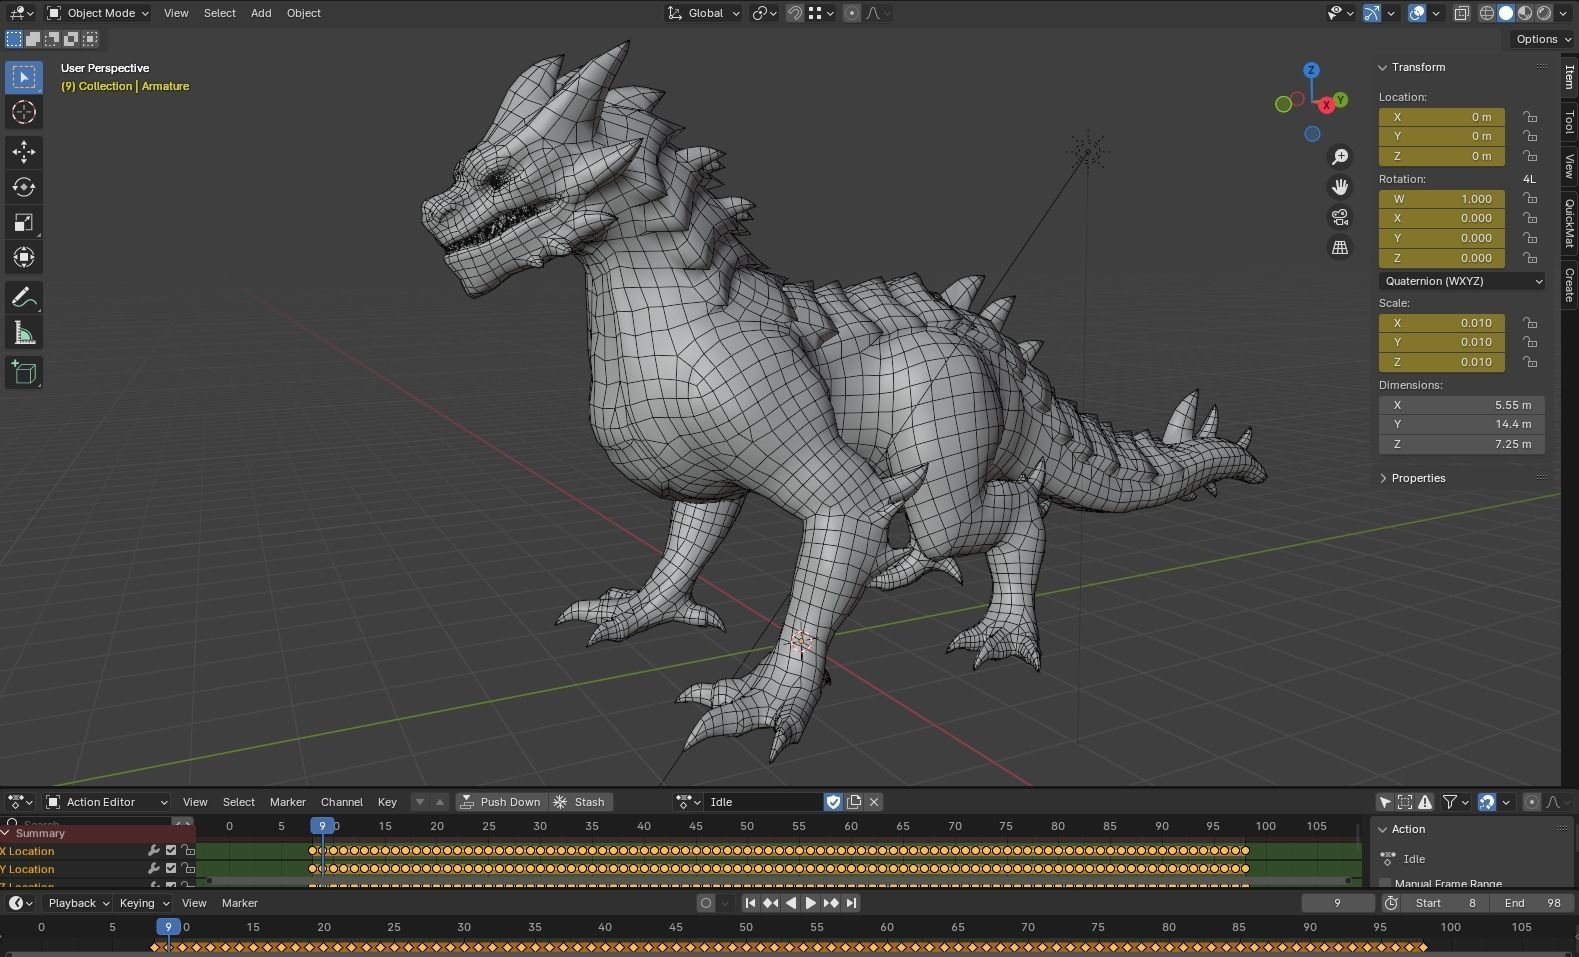1579x957 pixels.
Task: Open the Key menu in Action Editor
Action: tap(387, 802)
